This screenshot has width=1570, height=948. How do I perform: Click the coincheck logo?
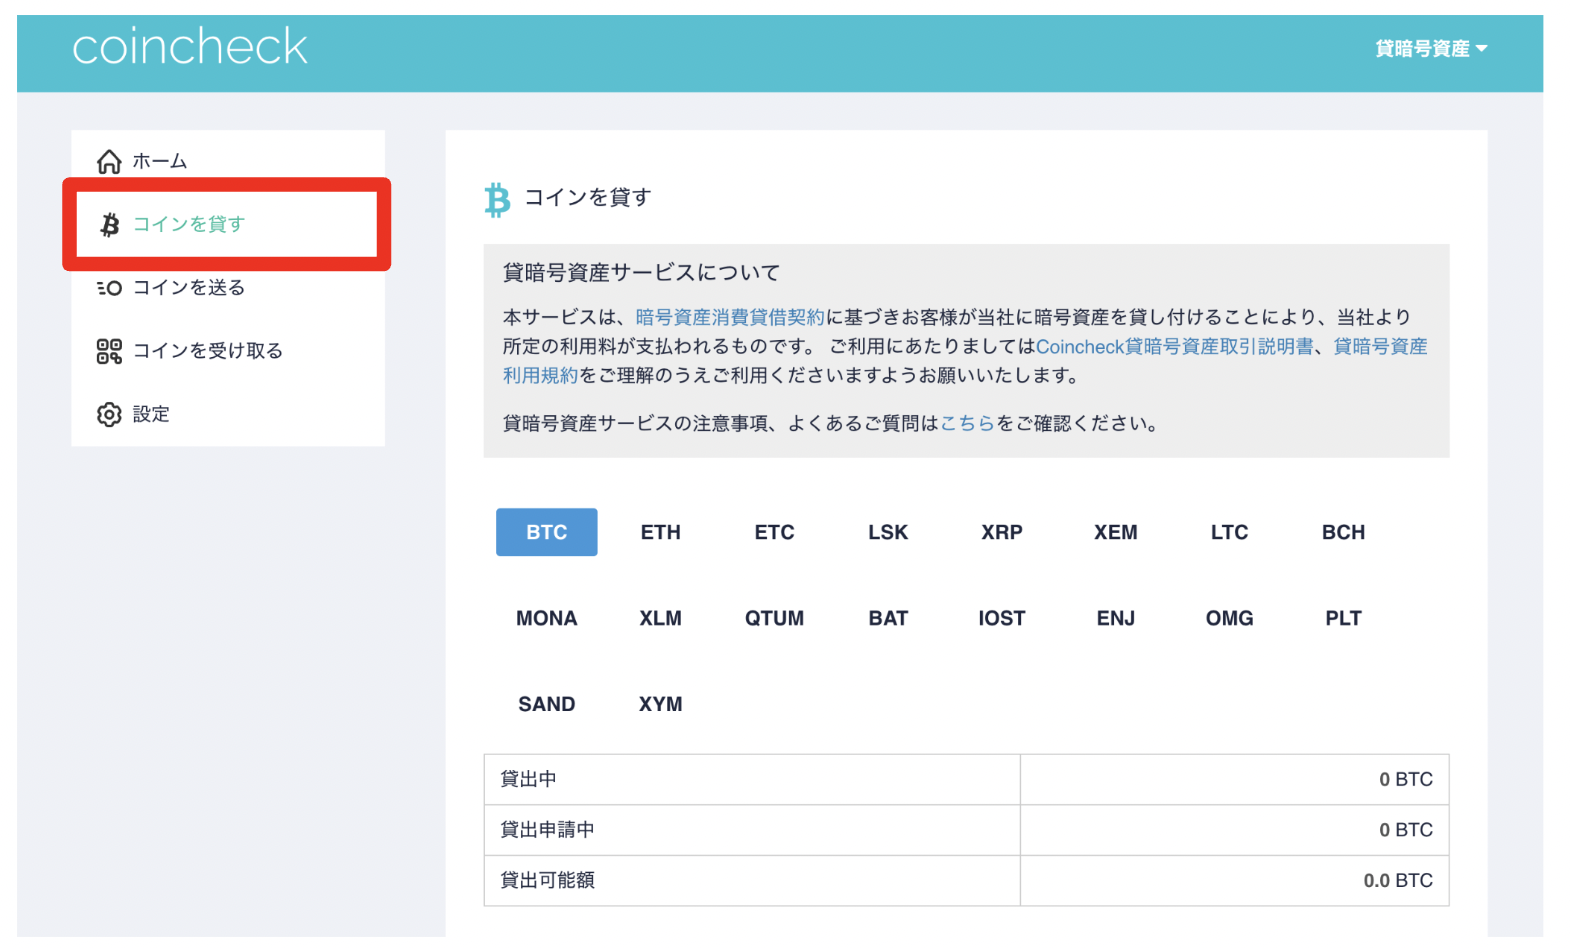click(190, 47)
